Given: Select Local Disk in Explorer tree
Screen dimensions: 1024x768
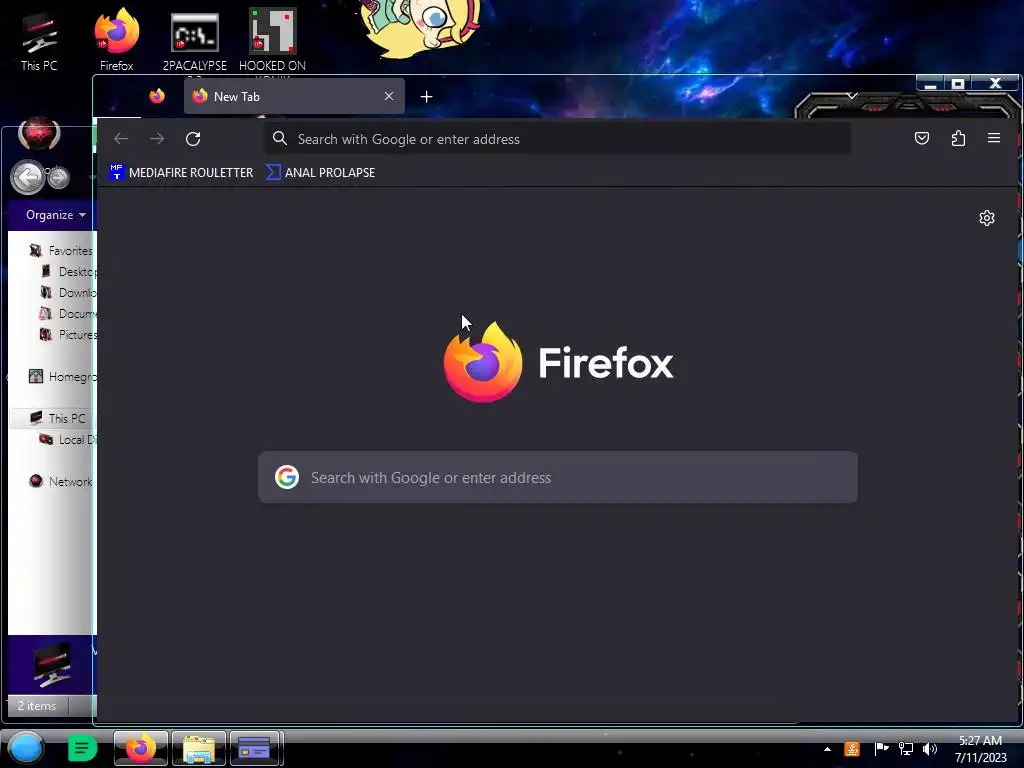Looking at the screenshot, I should (68, 440).
